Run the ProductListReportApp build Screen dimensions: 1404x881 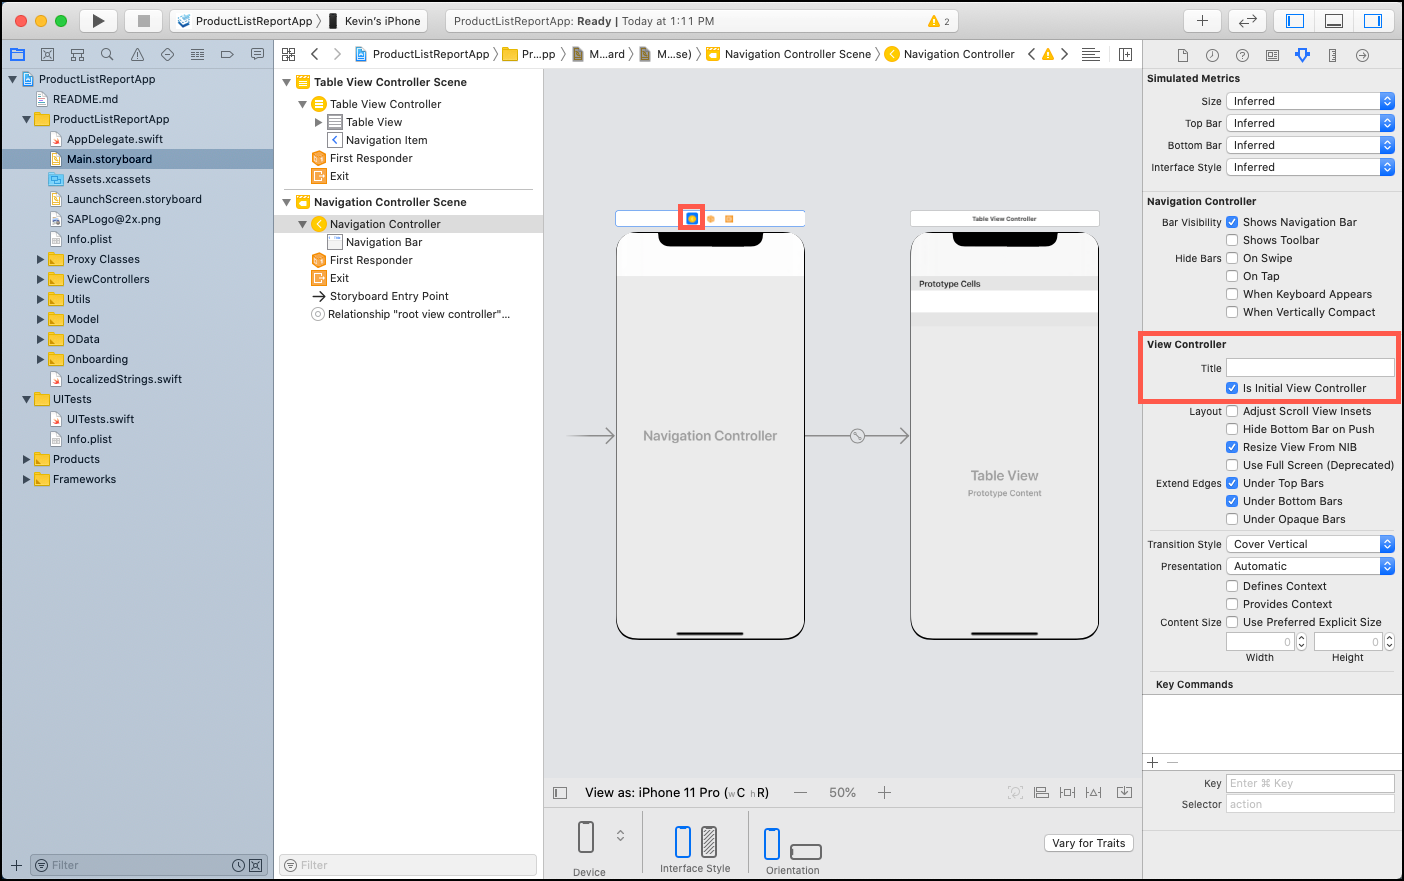coord(98,20)
